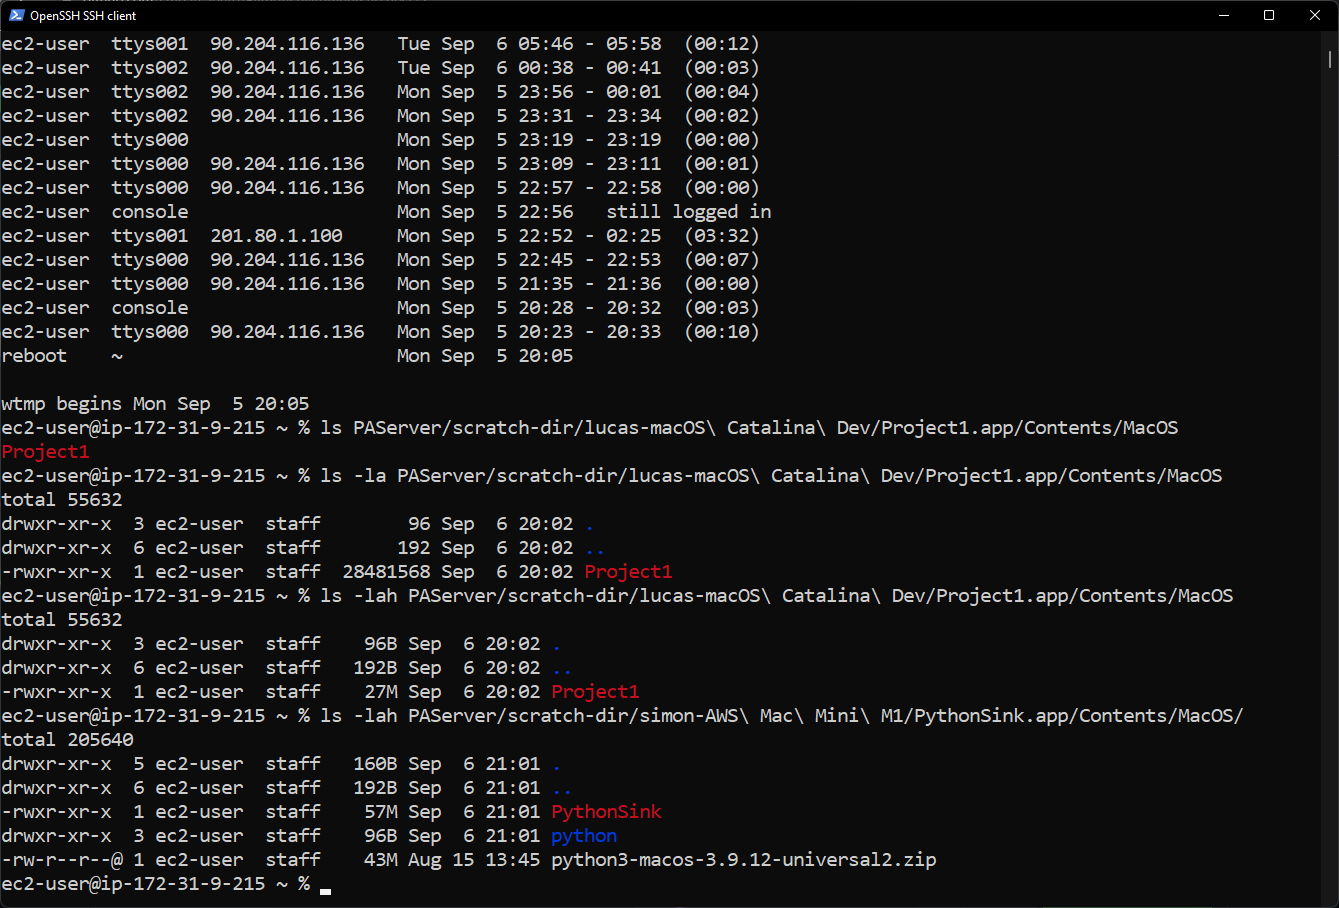The image size is (1339, 908).
Task: Click the '(03:32)' session duration
Action: click(x=722, y=236)
